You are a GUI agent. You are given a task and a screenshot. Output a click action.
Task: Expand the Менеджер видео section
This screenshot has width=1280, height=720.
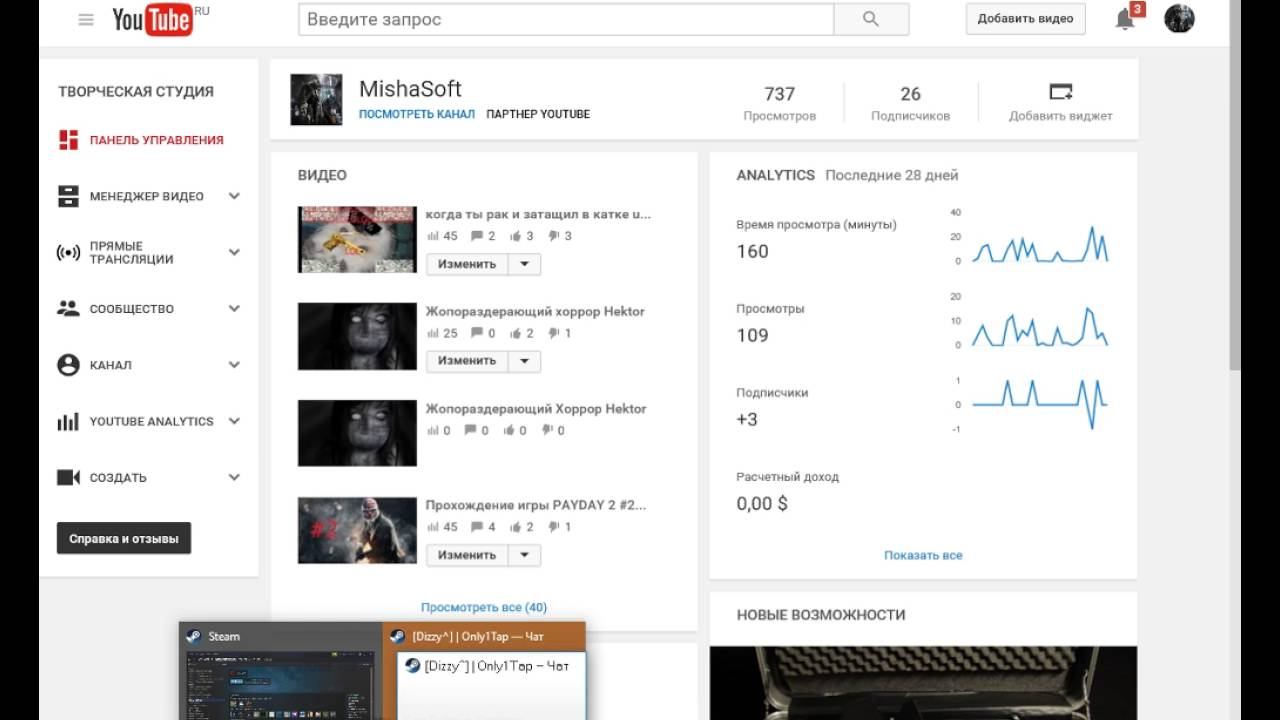[234, 196]
